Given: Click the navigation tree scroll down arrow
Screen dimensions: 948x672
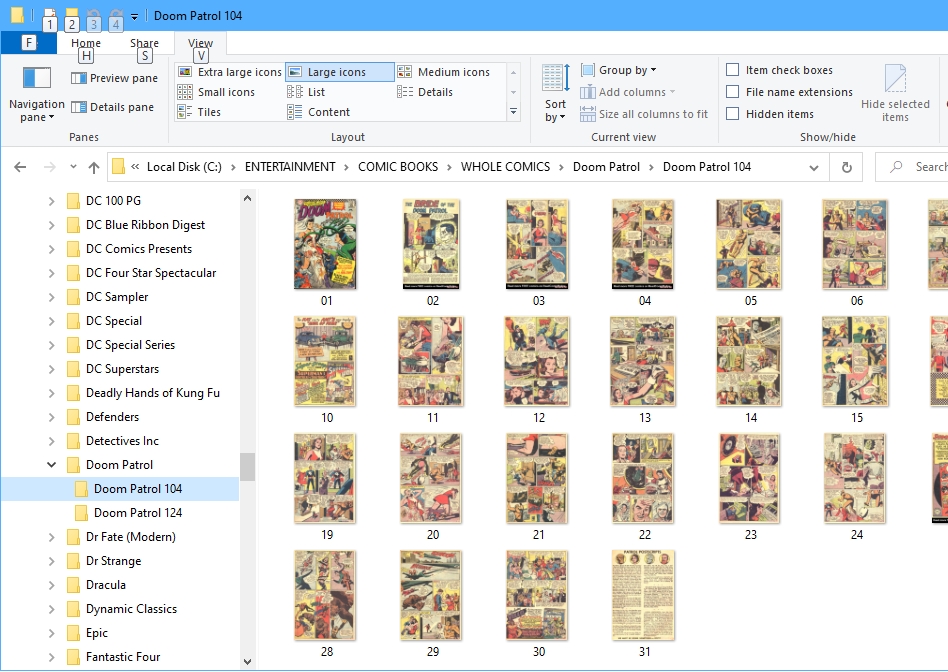Looking at the screenshot, I should [247, 662].
